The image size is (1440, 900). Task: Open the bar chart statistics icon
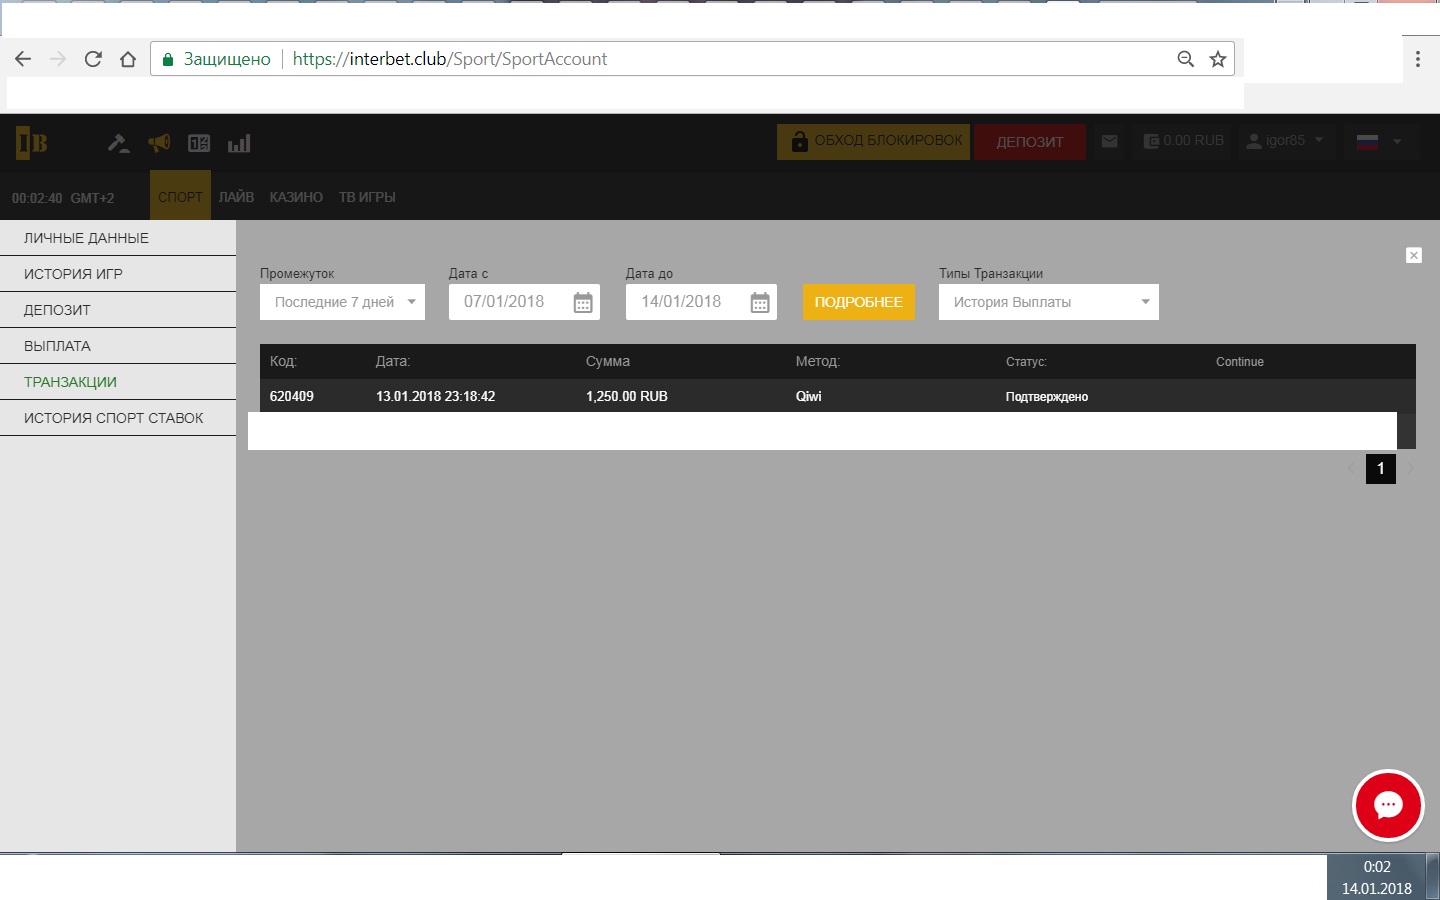pyautogui.click(x=239, y=143)
